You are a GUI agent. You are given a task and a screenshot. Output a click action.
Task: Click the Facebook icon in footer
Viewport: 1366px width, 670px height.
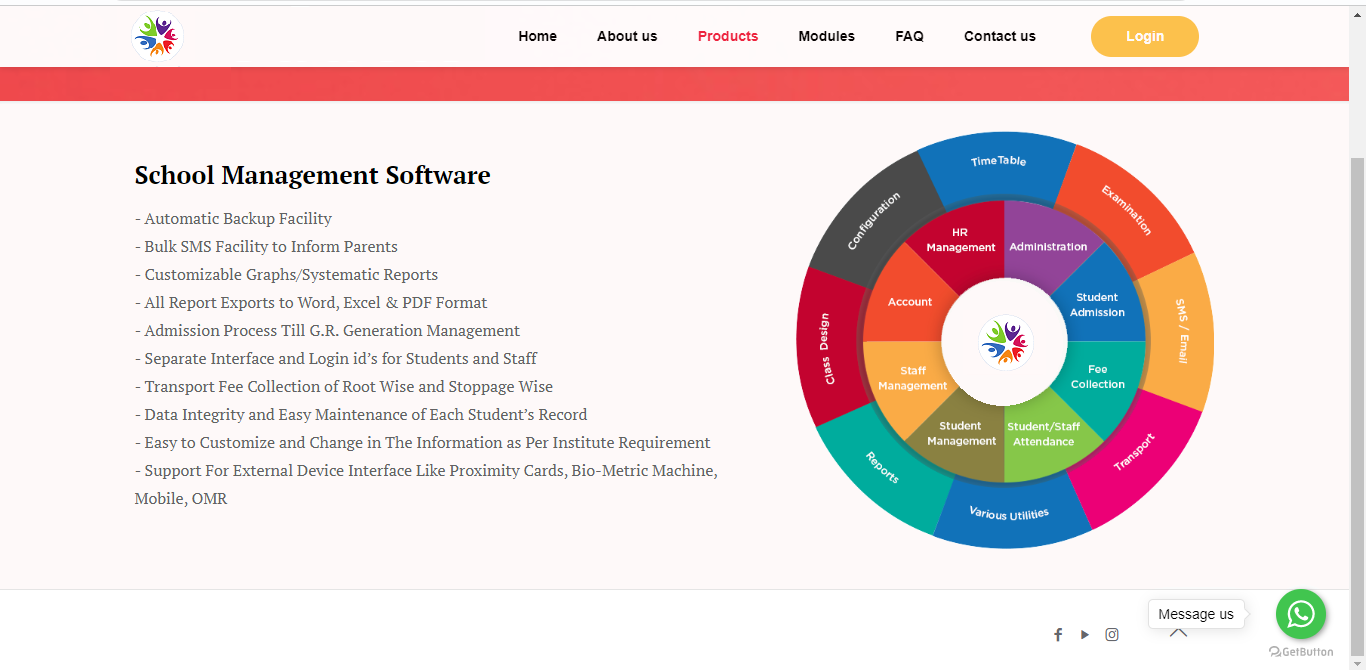pos(1058,635)
